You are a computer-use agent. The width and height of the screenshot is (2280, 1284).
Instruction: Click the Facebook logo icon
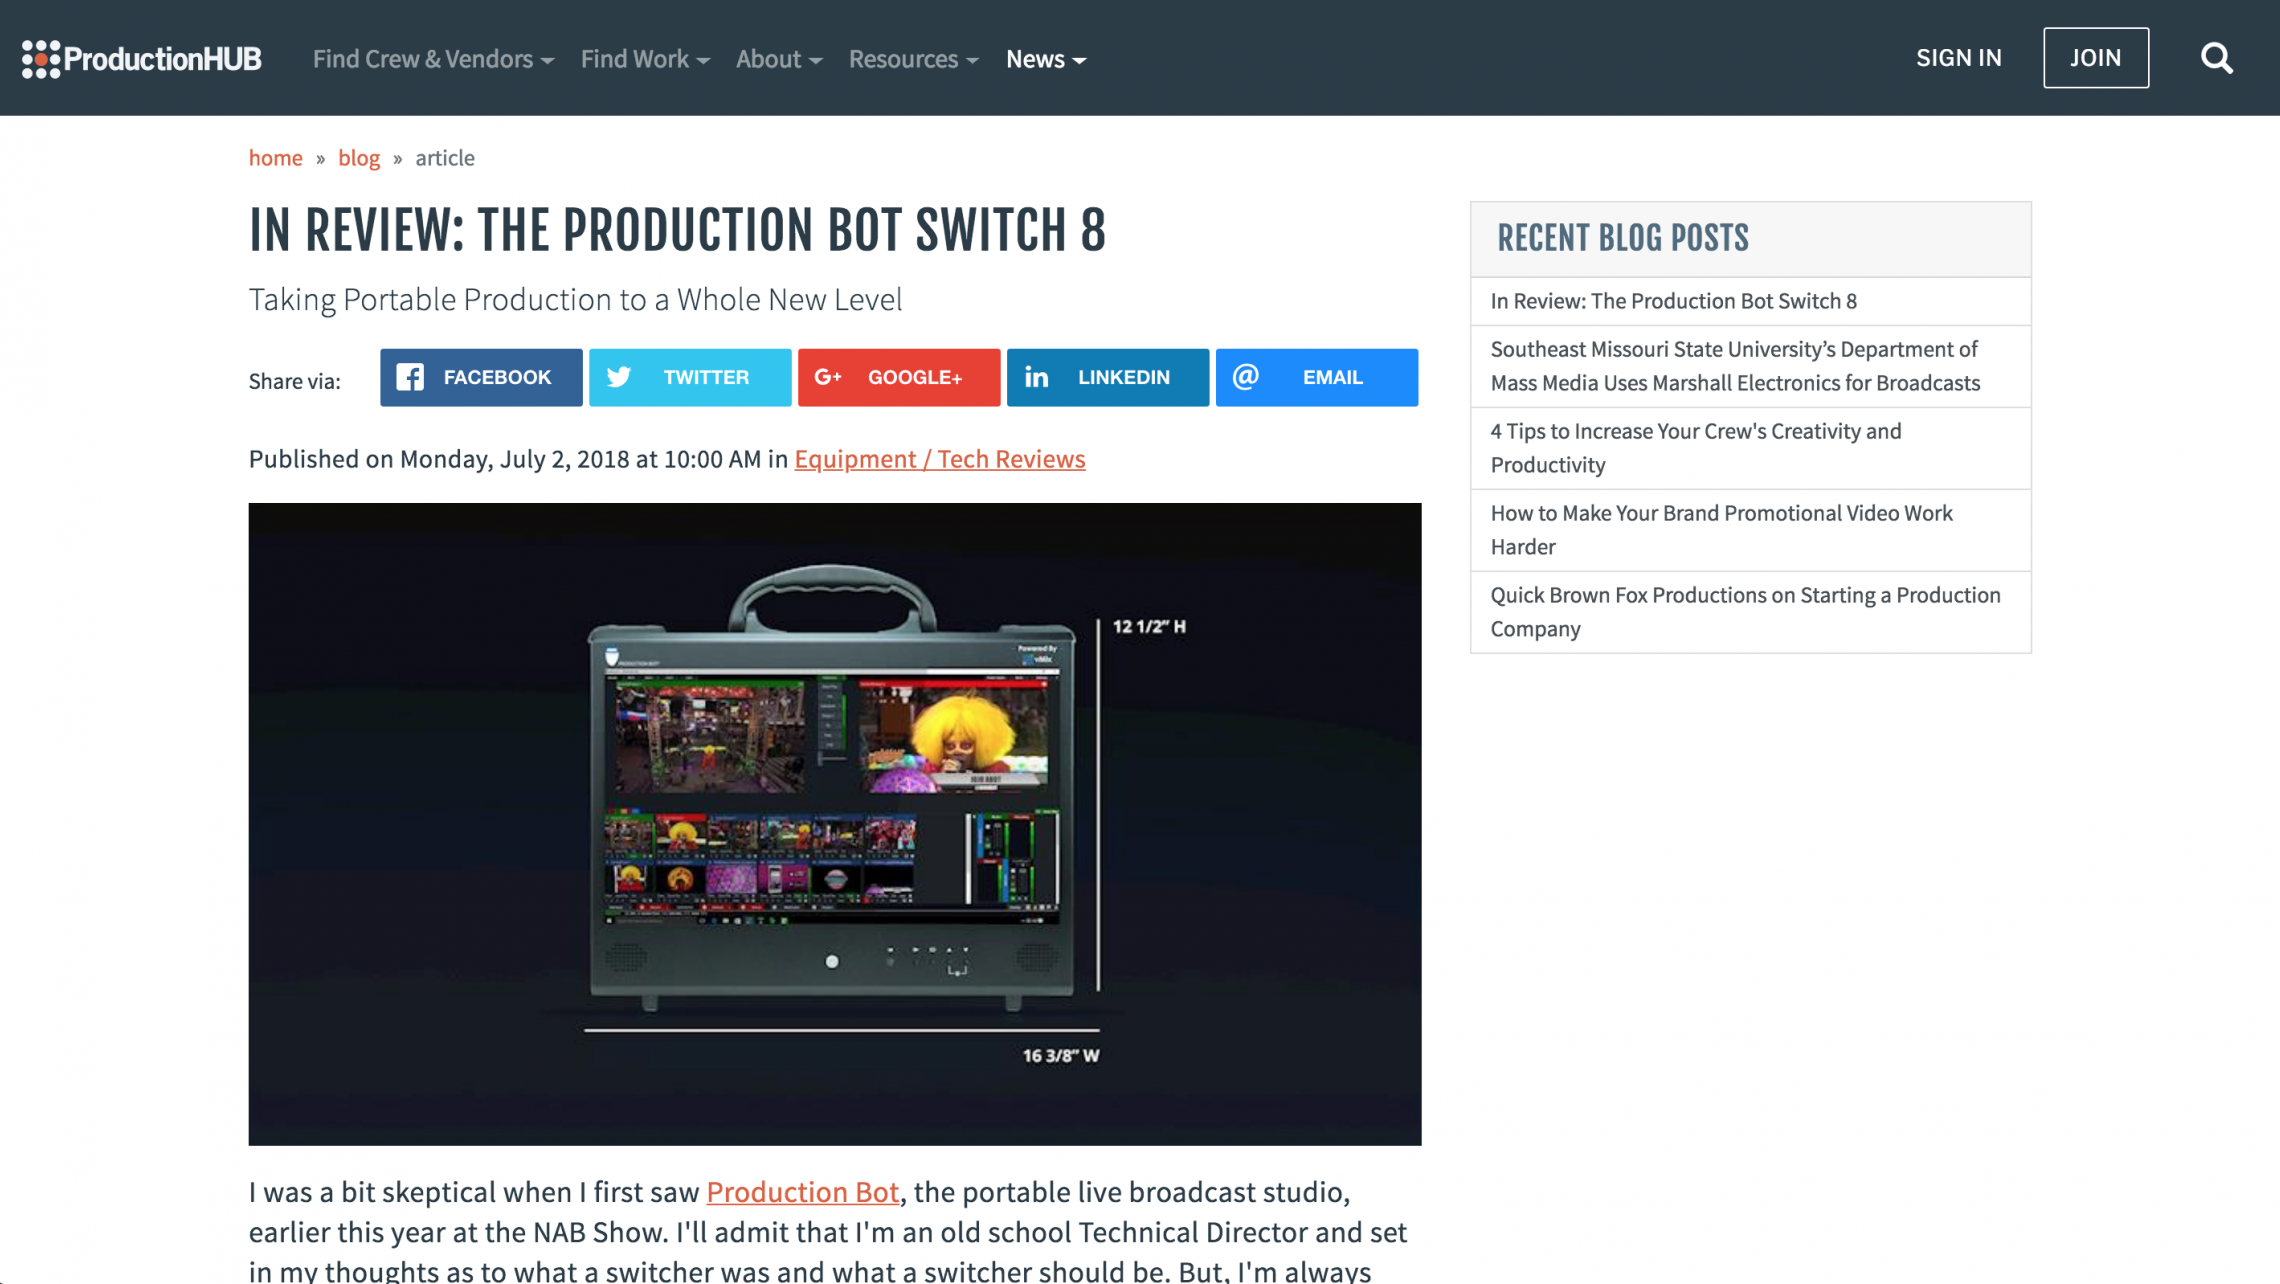[x=410, y=377]
